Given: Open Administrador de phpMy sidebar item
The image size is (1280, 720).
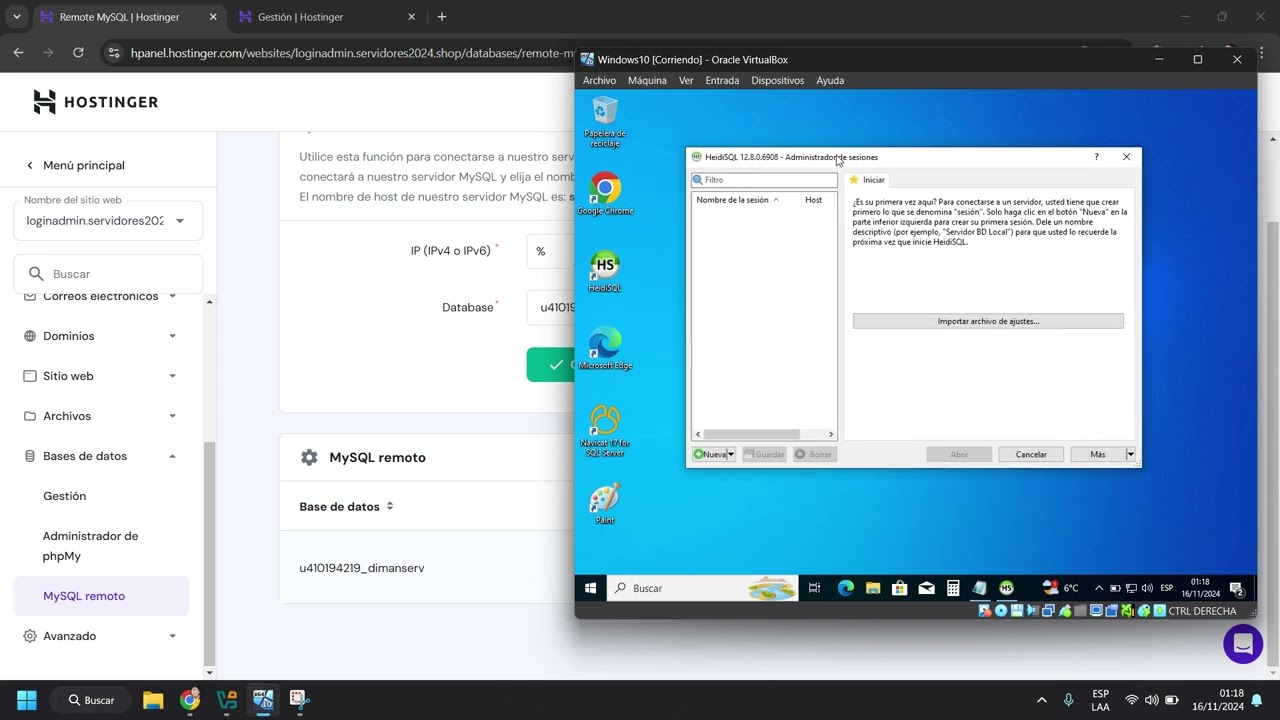Looking at the screenshot, I should point(90,546).
